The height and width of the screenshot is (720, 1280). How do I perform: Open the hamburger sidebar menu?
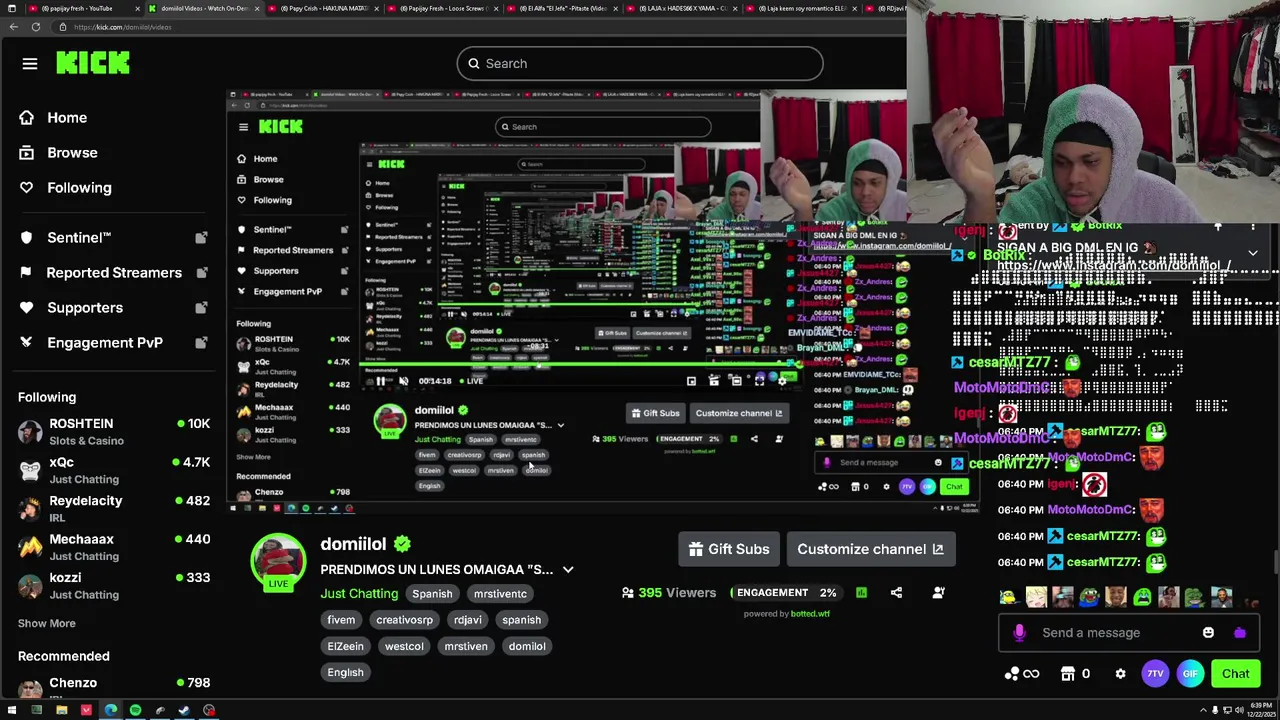[x=30, y=64]
